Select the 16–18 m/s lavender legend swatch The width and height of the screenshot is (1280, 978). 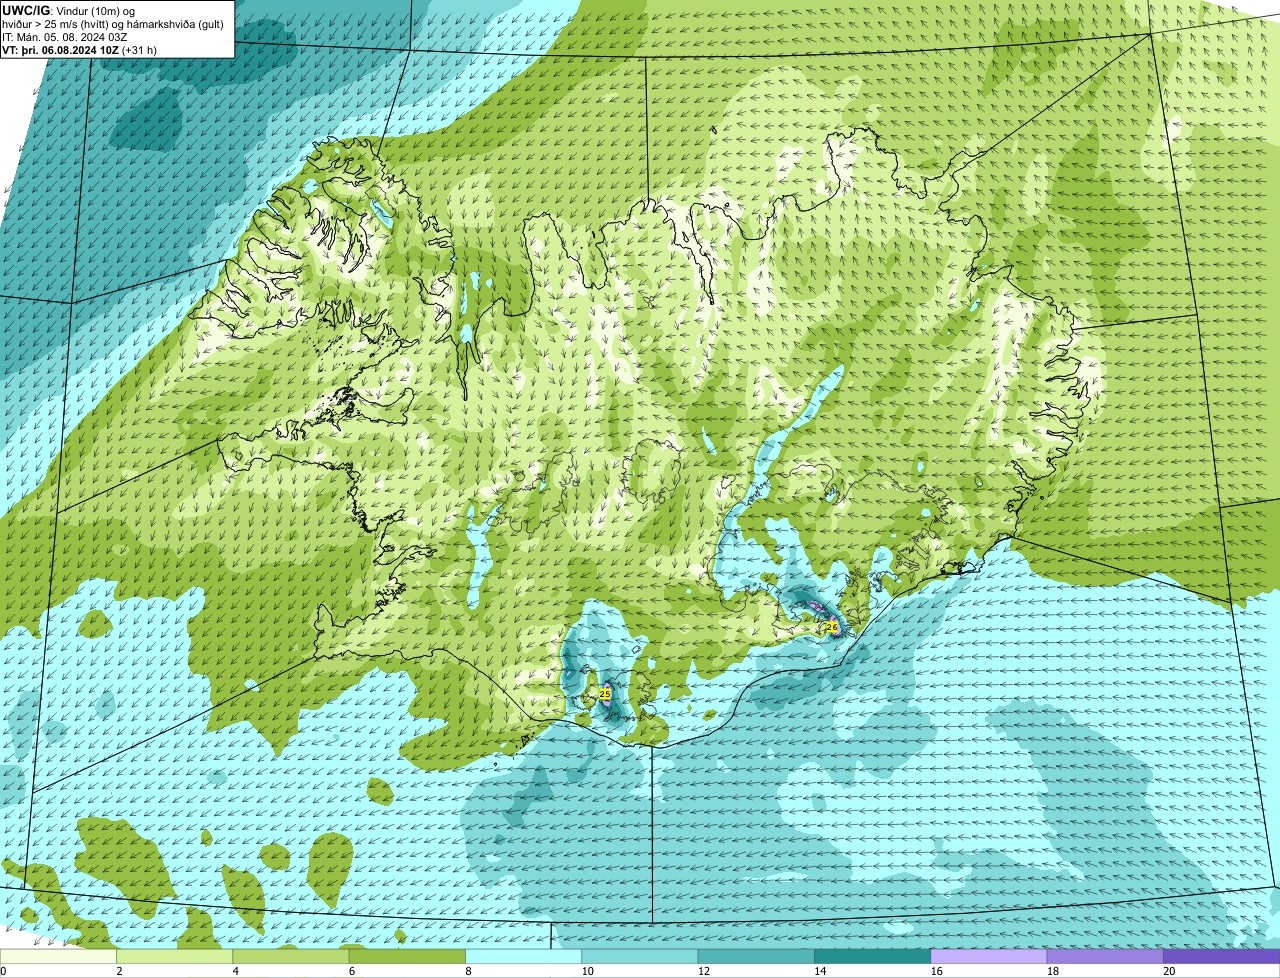click(x=989, y=956)
